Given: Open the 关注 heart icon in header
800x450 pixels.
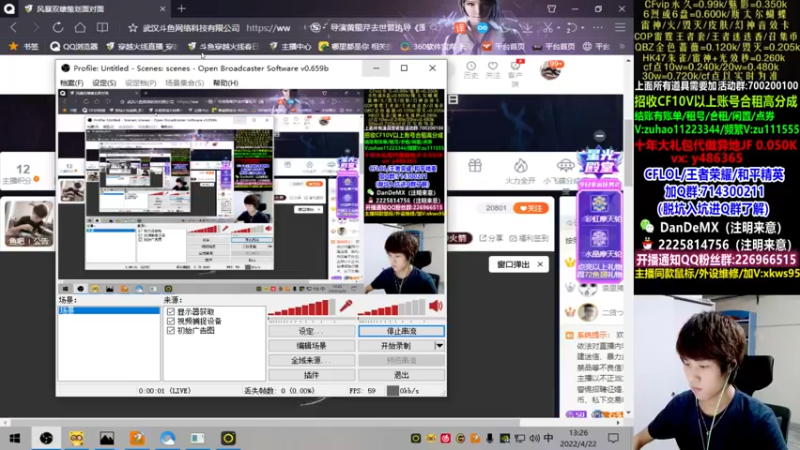Looking at the screenshot, I should coord(492,69).
